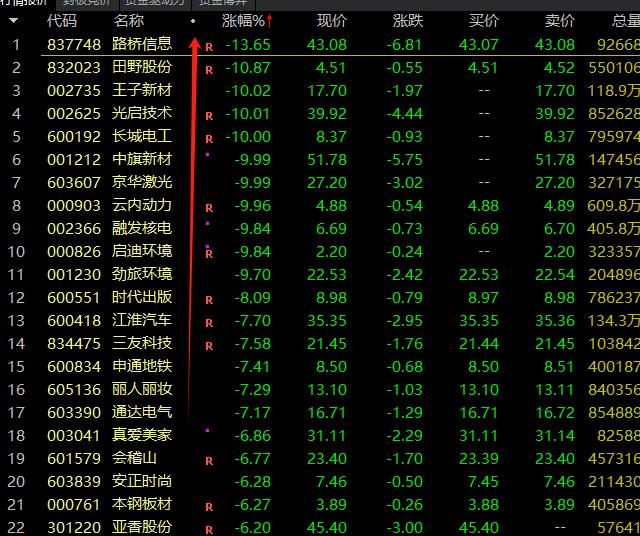Select stock name 三友科技

pos(142,343)
